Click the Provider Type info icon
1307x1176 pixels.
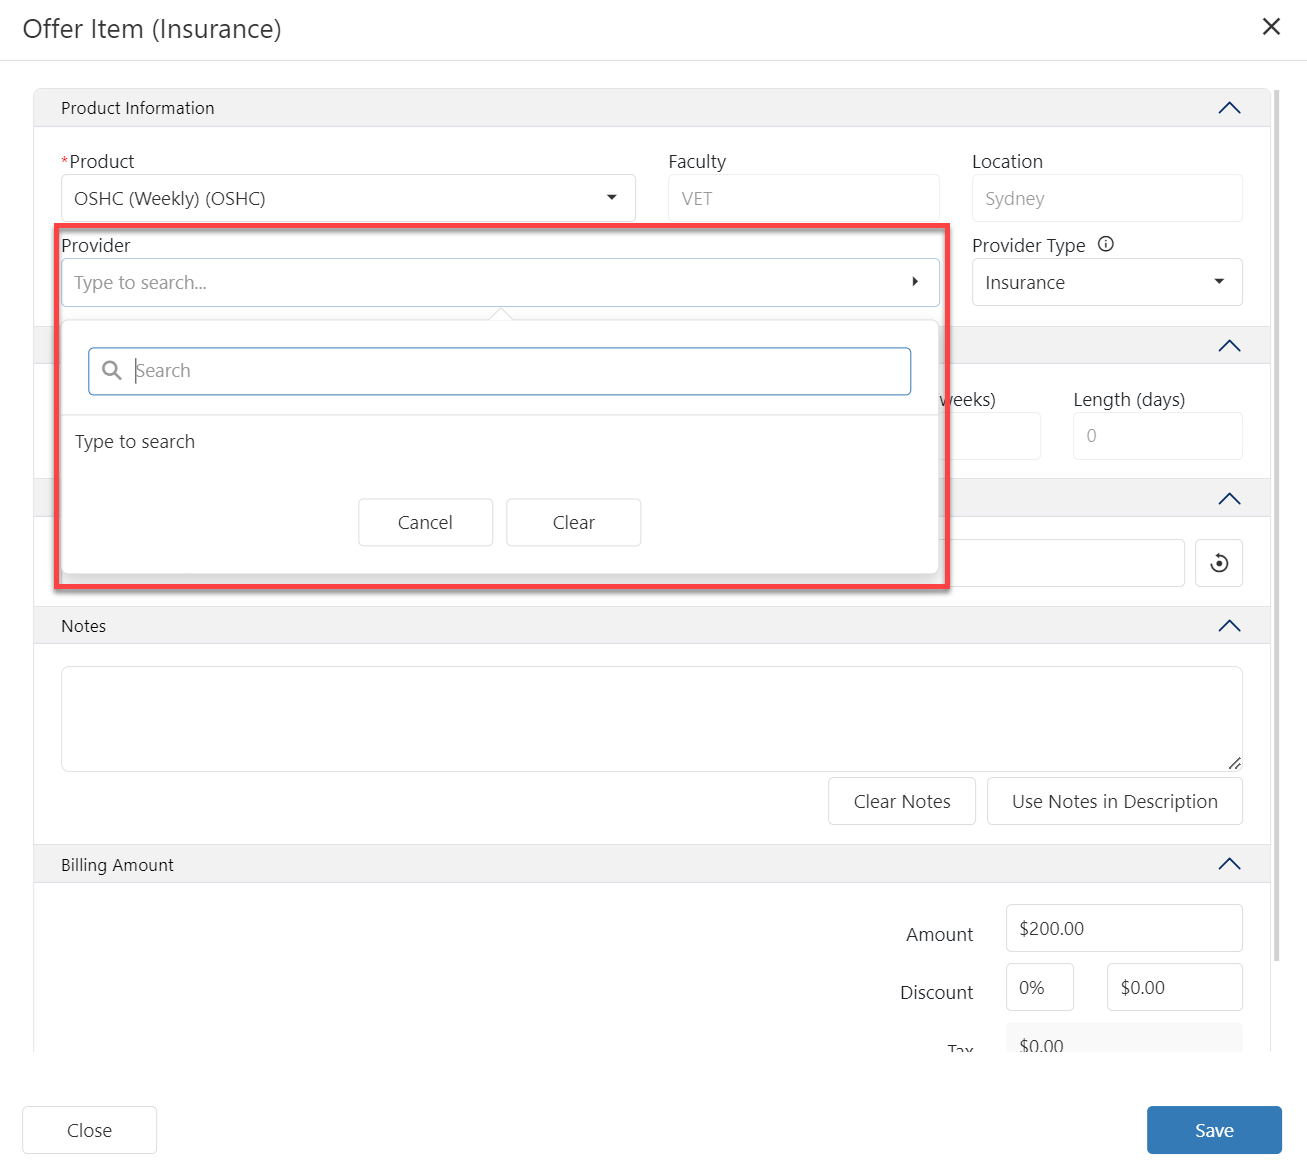coord(1105,244)
